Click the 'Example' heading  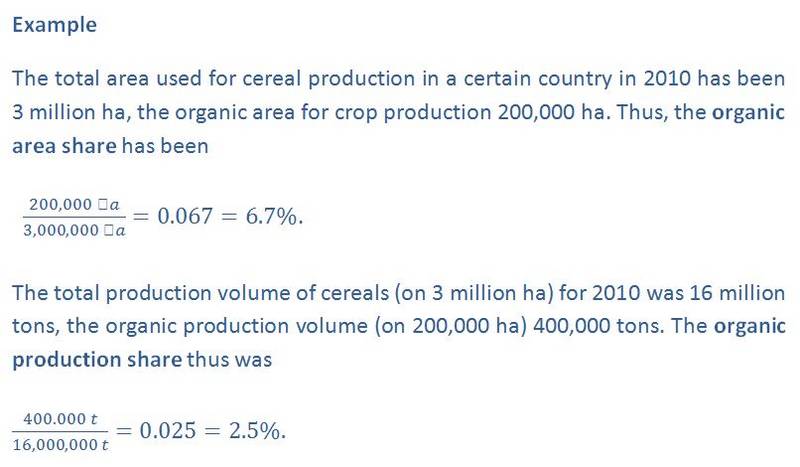coord(55,25)
